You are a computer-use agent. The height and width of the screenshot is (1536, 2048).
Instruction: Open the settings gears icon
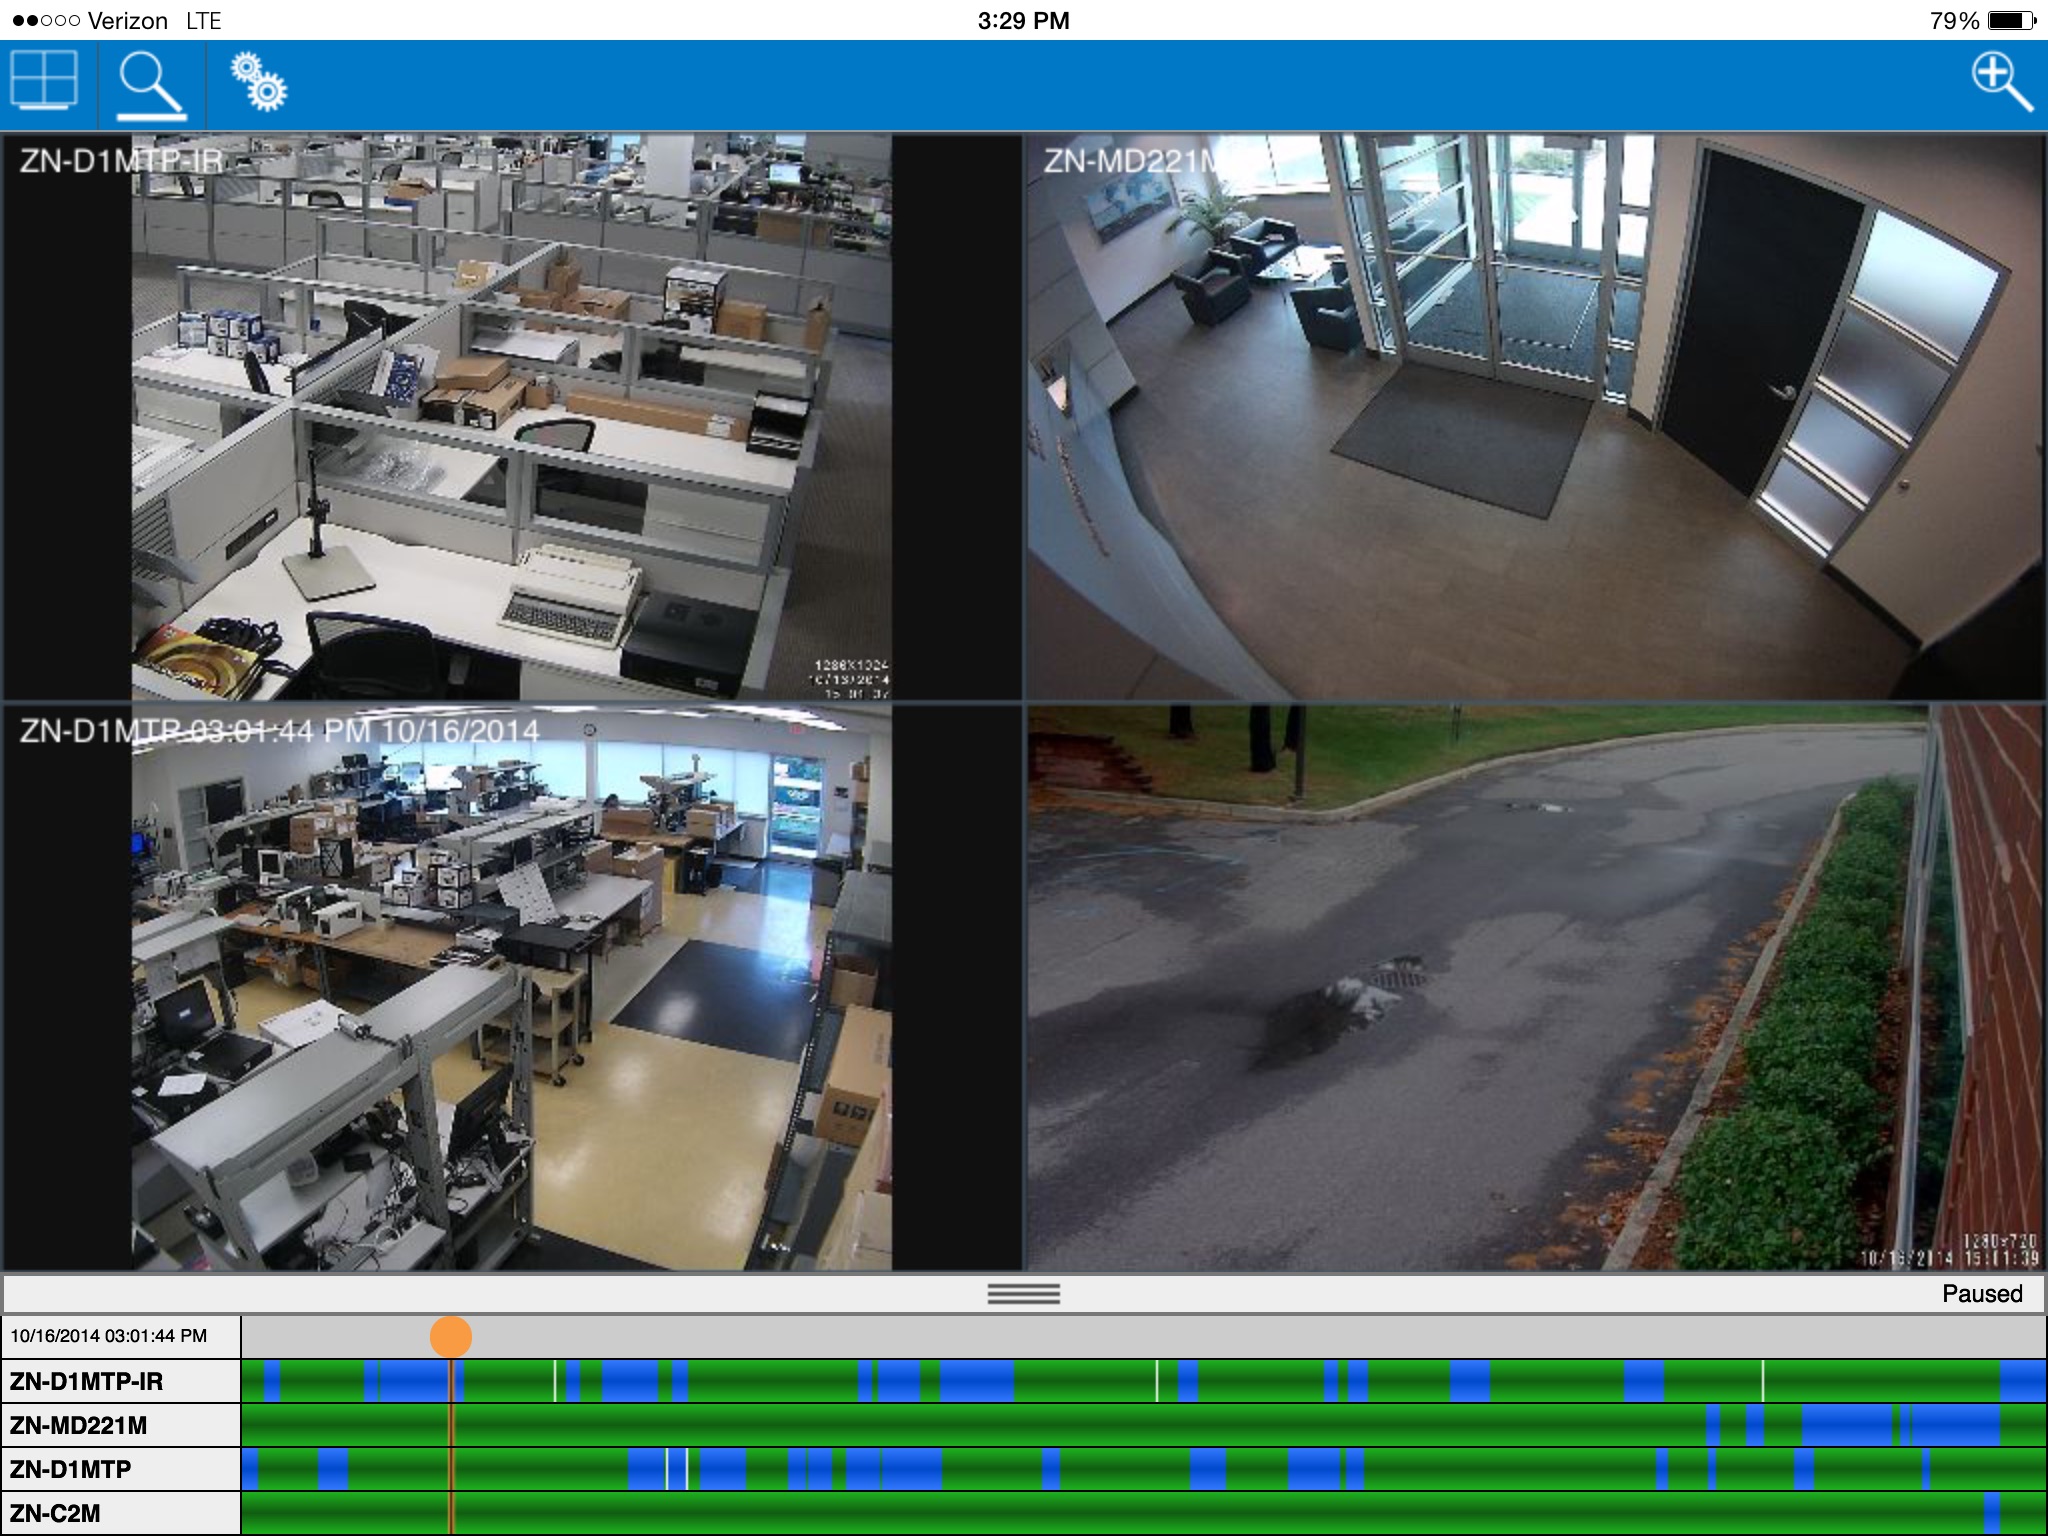258,83
